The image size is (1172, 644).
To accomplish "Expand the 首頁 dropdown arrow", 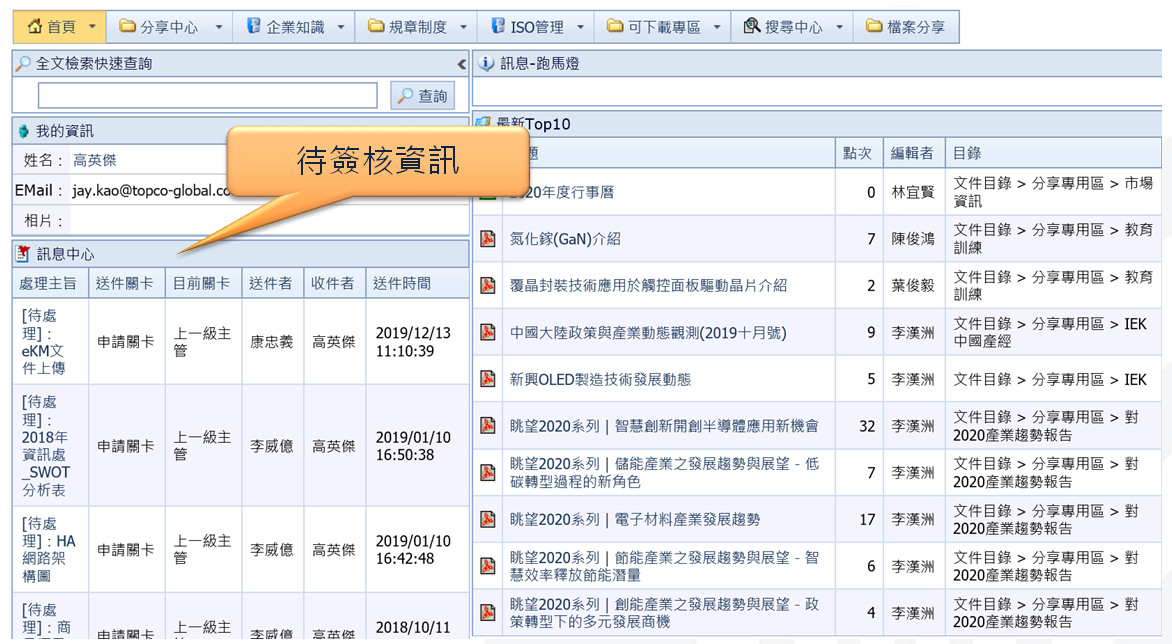I will (x=93, y=27).
